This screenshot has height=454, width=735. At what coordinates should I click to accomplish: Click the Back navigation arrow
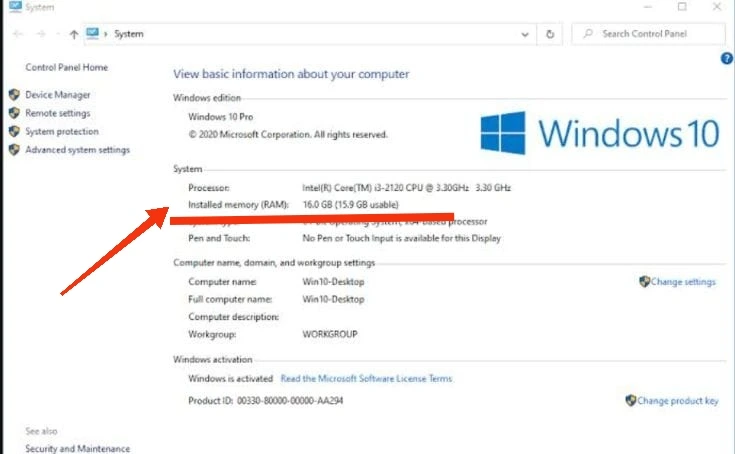click(18, 34)
